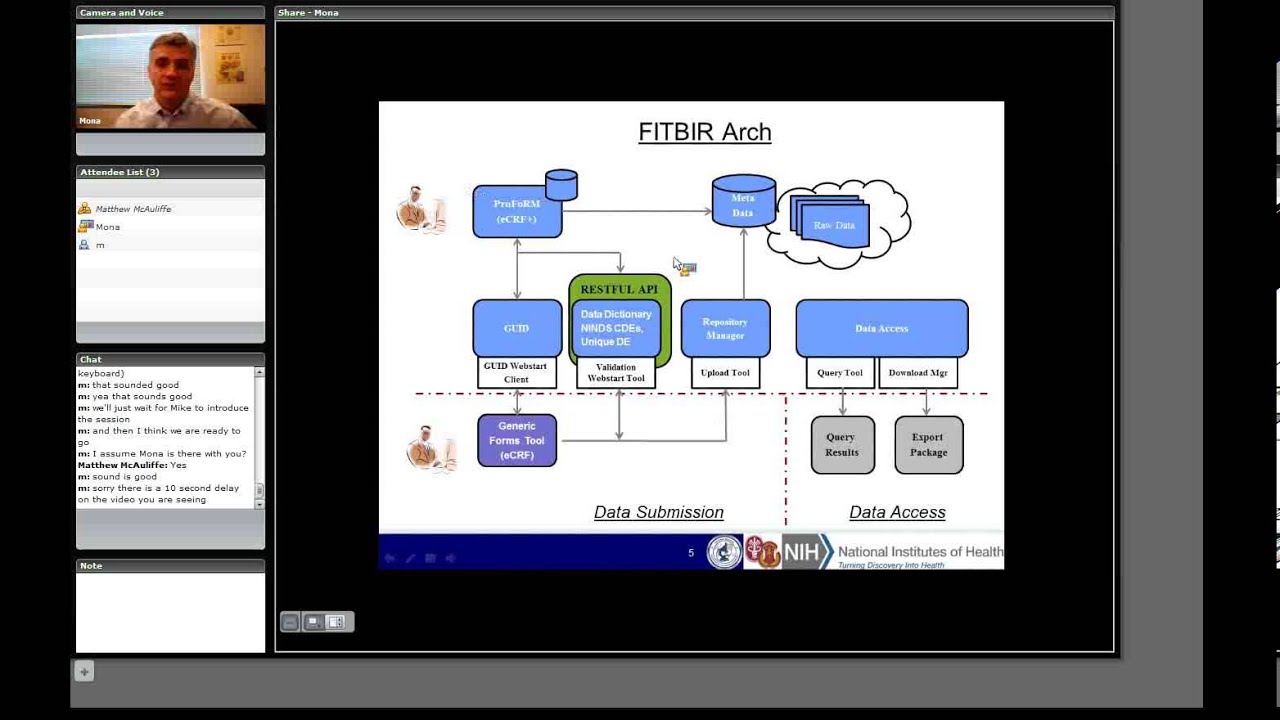Click the participant icon beside attendee m
Screen dimensions: 1280x720
(85, 245)
